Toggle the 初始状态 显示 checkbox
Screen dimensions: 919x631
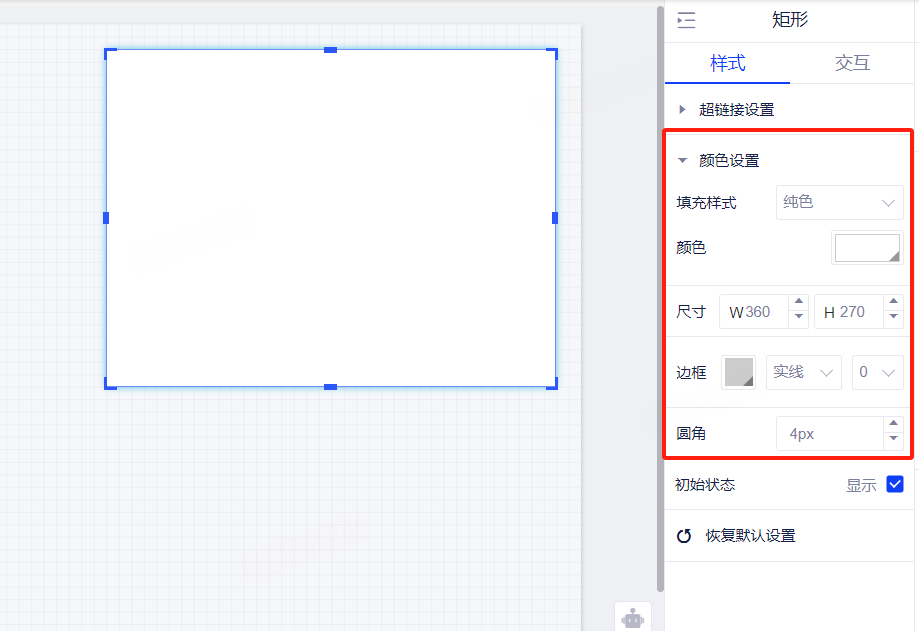(895, 485)
